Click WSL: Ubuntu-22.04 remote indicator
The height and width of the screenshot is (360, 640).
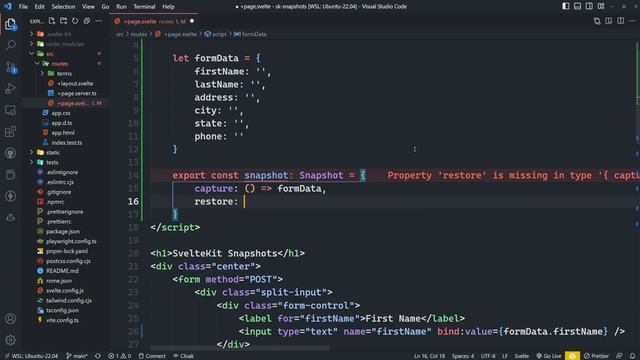31,356
